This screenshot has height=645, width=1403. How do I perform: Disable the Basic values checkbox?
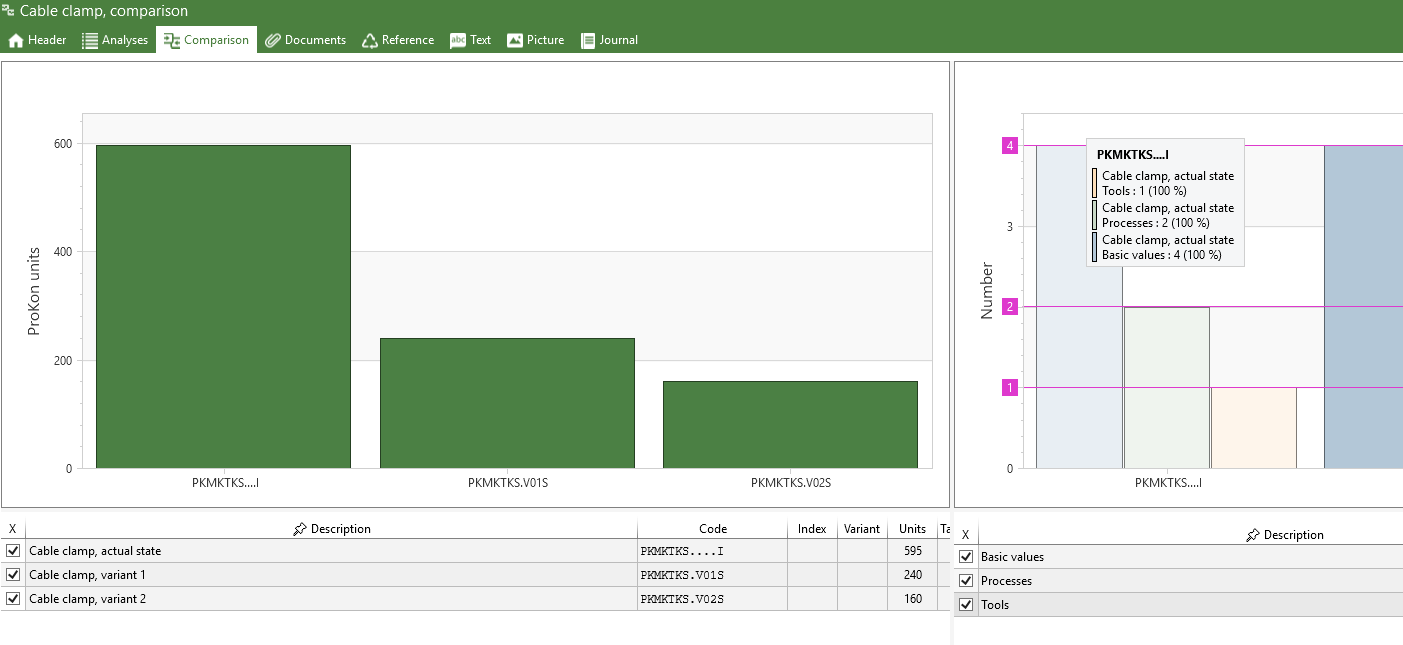click(x=966, y=557)
